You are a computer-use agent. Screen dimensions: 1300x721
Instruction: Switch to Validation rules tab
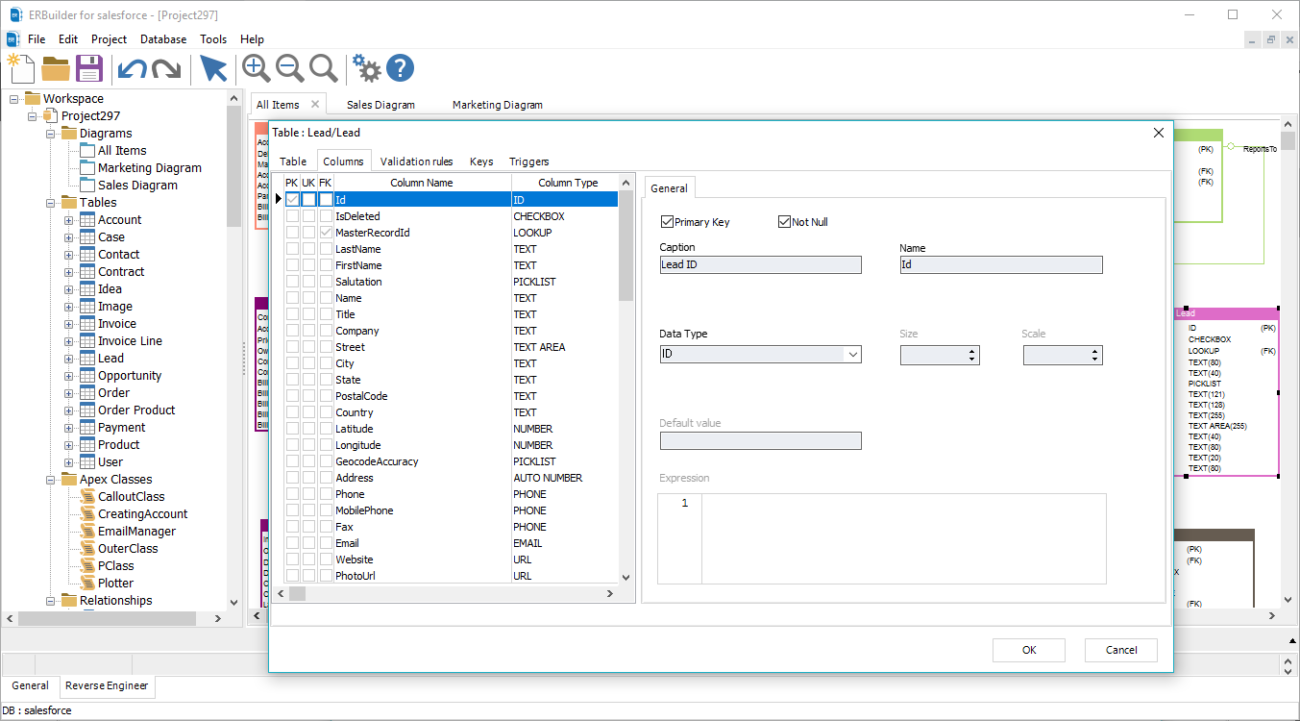417,161
